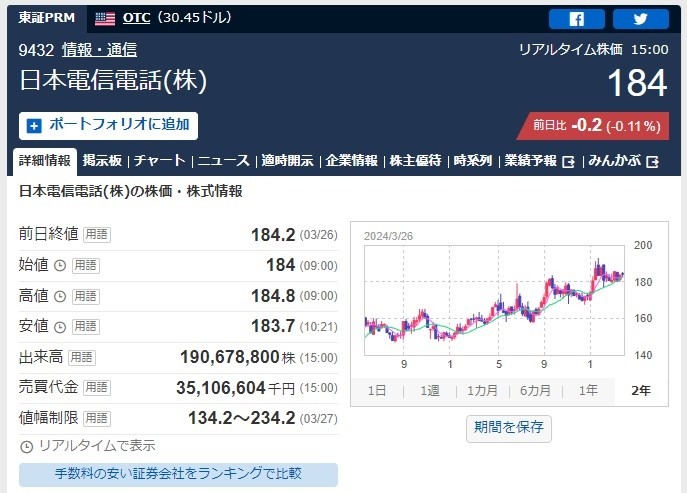Switch the chart period to 1日
Screen dimensions: 687x493
tap(377, 390)
